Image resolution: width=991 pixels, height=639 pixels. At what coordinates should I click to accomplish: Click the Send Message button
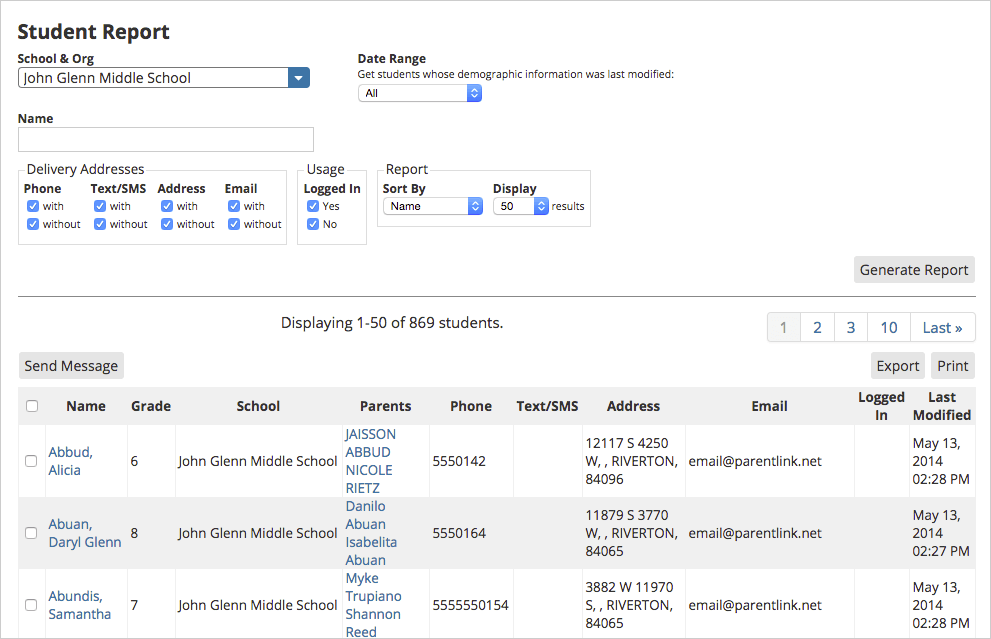click(70, 365)
